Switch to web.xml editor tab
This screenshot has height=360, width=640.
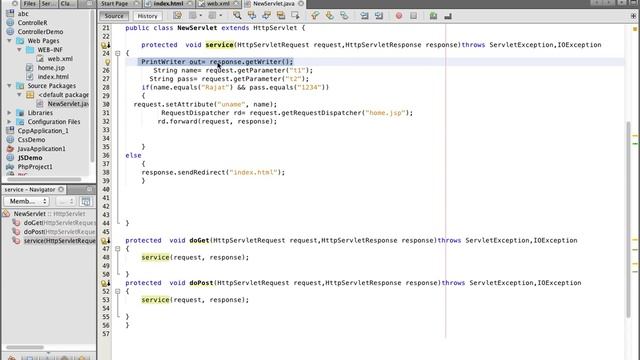point(218,4)
